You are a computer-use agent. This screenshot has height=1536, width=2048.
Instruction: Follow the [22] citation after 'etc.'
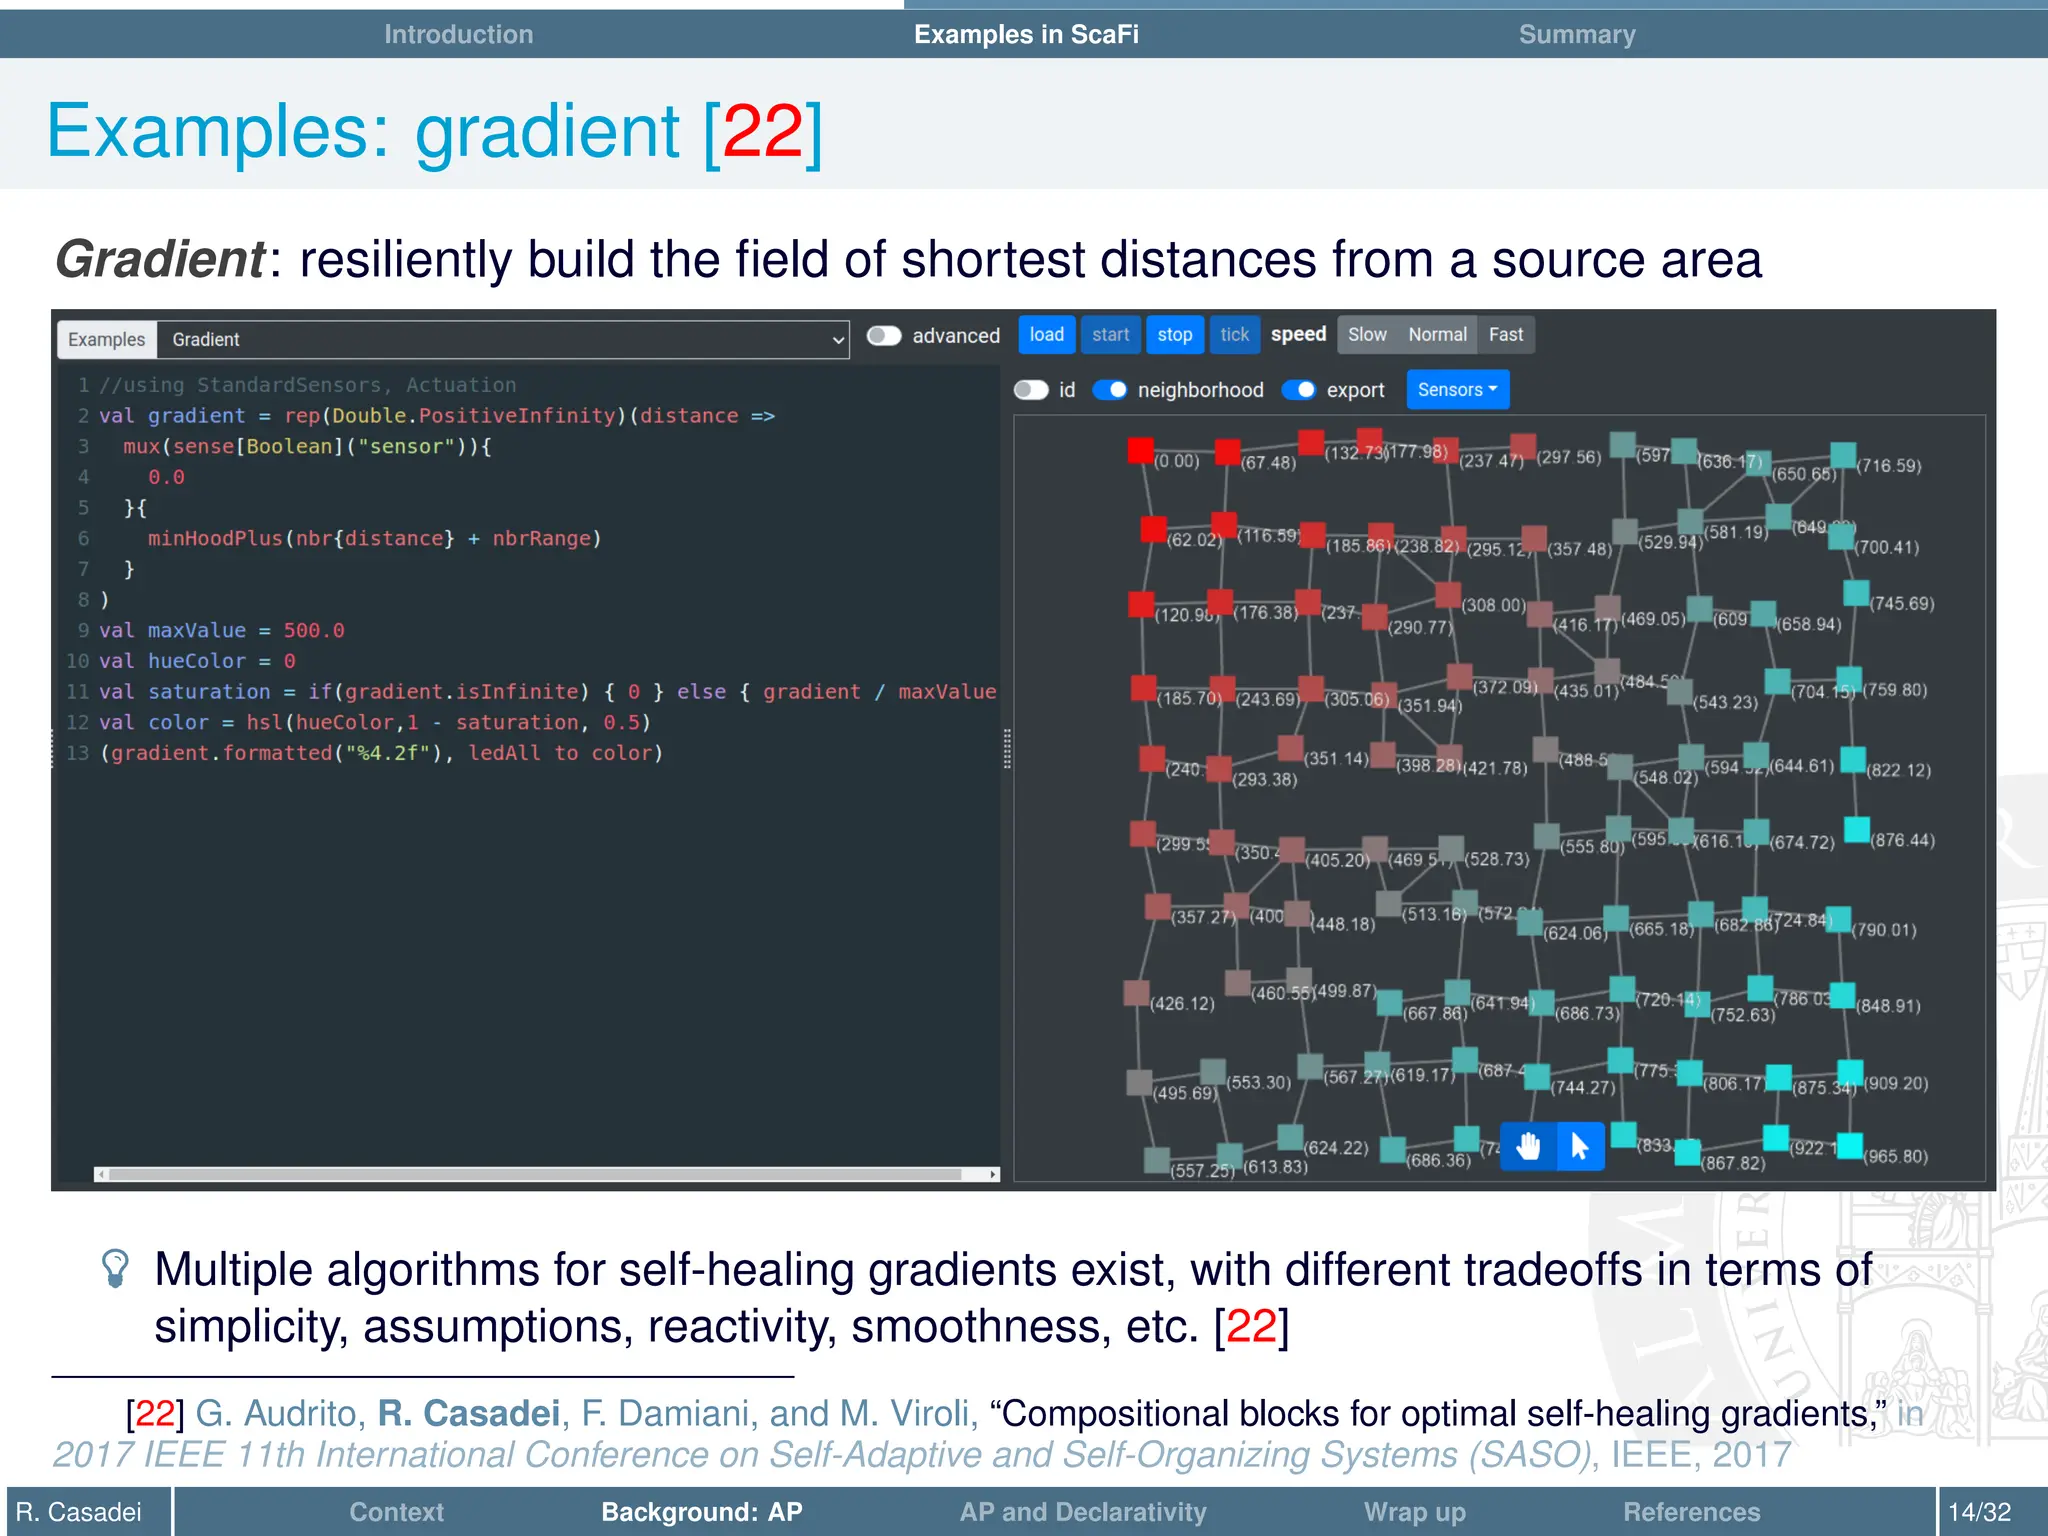pos(1251,1327)
